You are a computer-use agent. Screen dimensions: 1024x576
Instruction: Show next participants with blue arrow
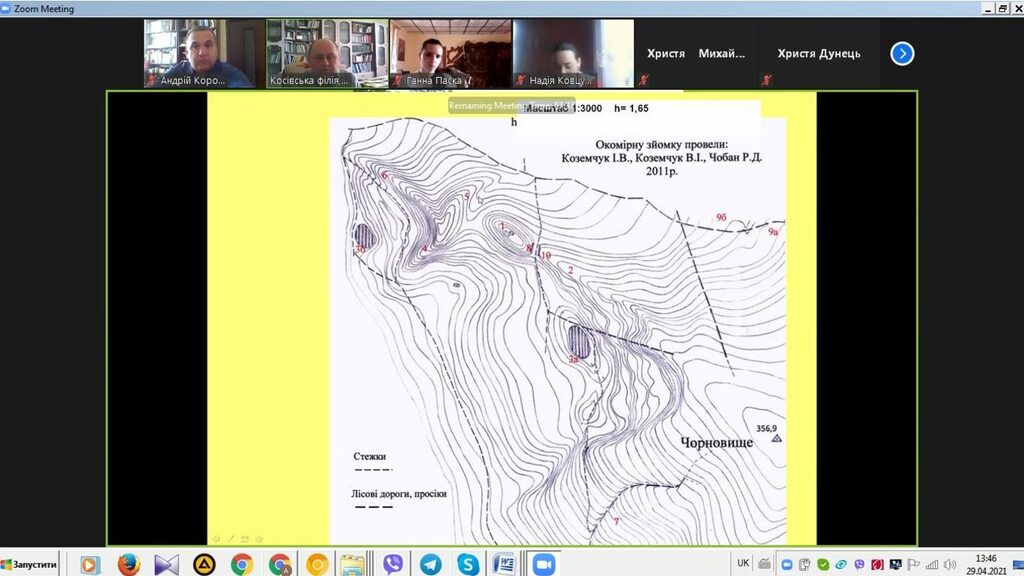click(902, 54)
